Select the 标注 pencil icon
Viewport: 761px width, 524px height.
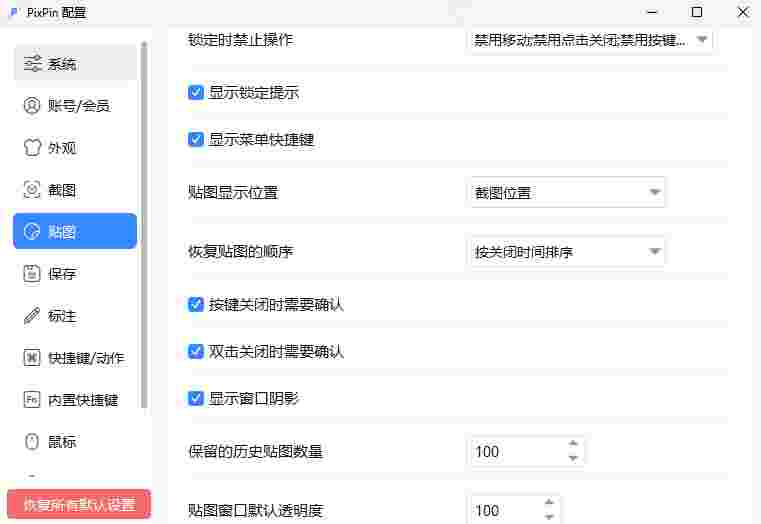(x=33, y=316)
